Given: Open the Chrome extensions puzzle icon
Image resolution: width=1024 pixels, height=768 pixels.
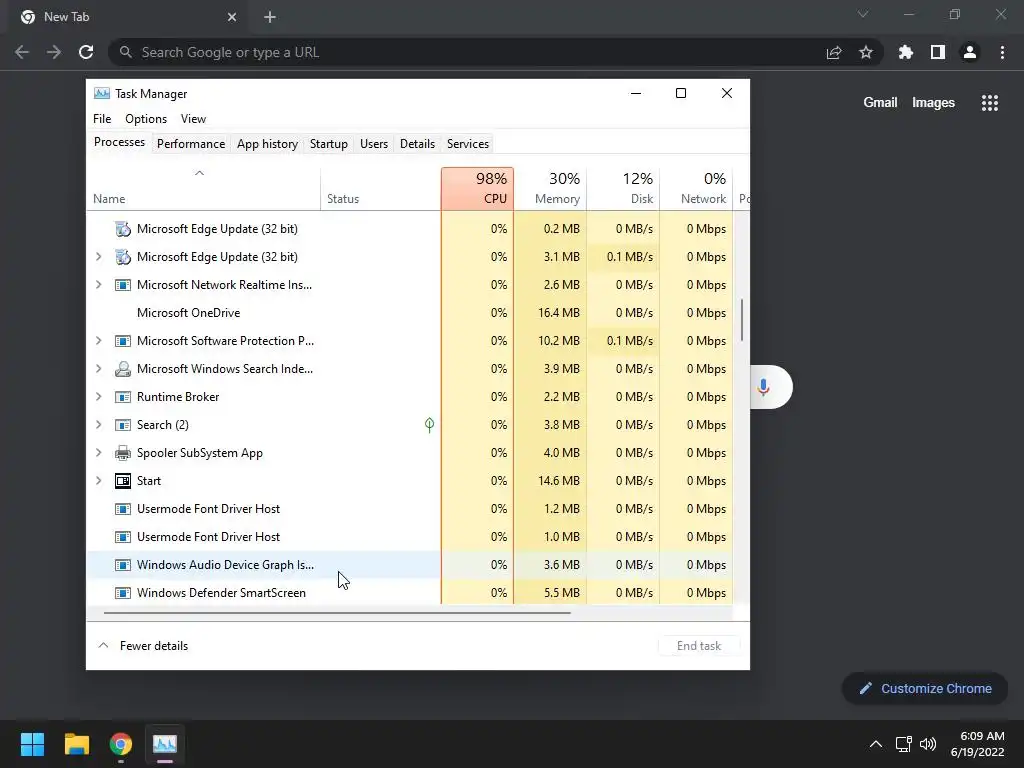Looking at the screenshot, I should pos(906,52).
